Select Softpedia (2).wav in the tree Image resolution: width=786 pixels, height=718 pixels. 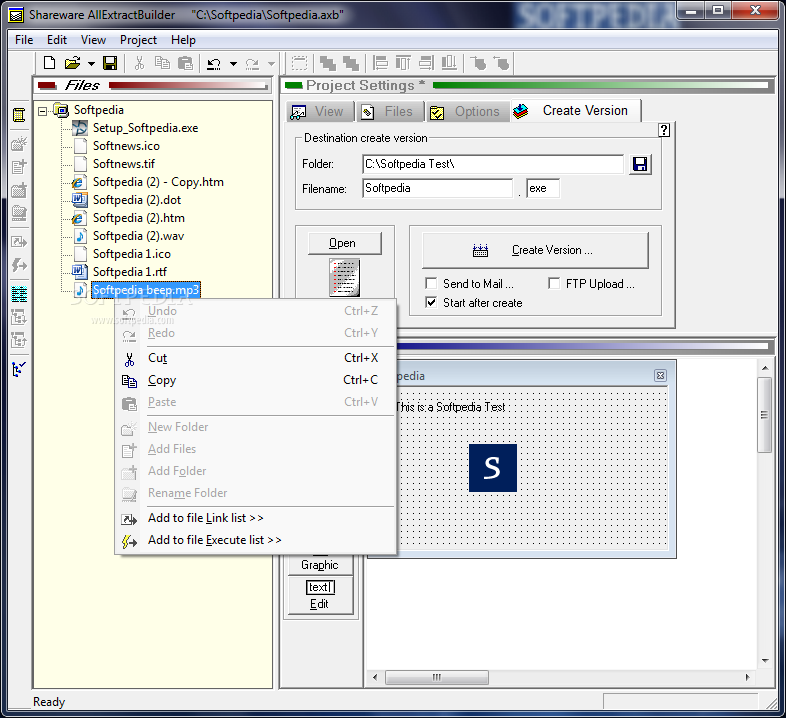(x=138, y=236)
